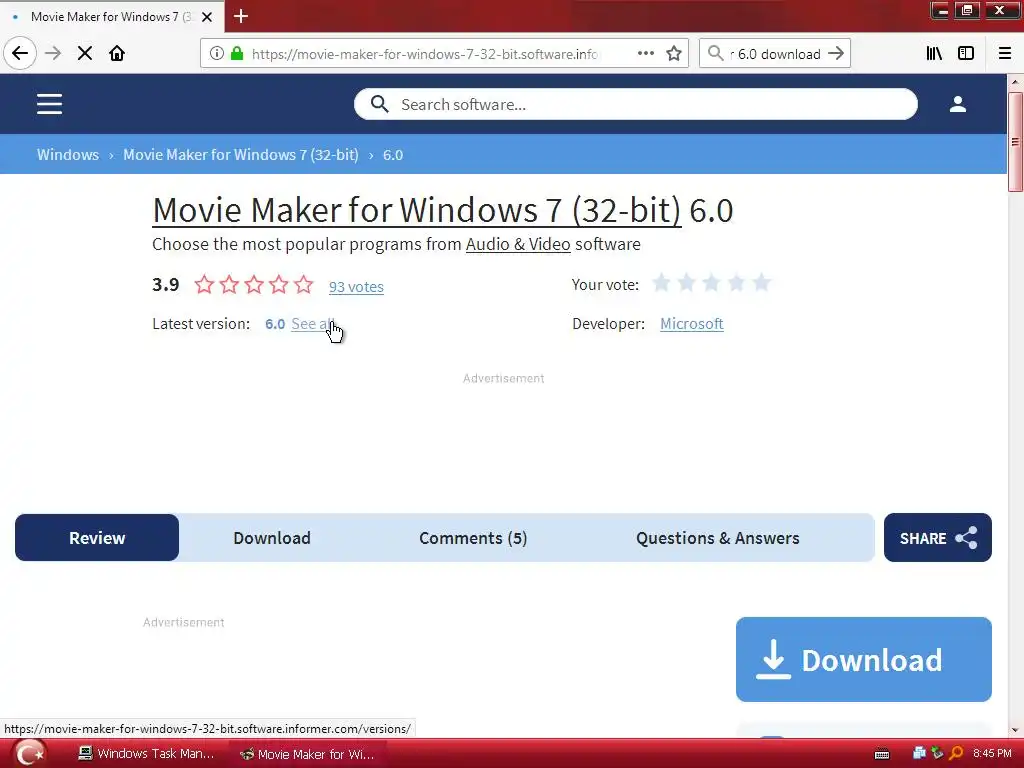Go to Windows breadcrumb link

68,155
